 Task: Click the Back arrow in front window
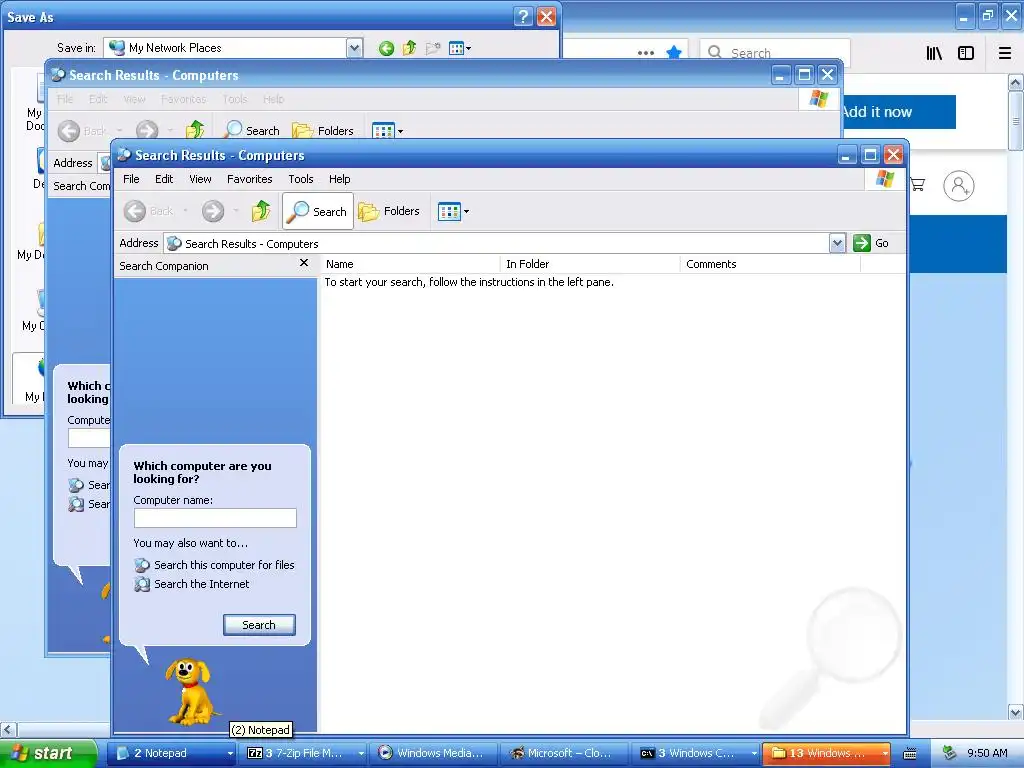click(135, 211)
